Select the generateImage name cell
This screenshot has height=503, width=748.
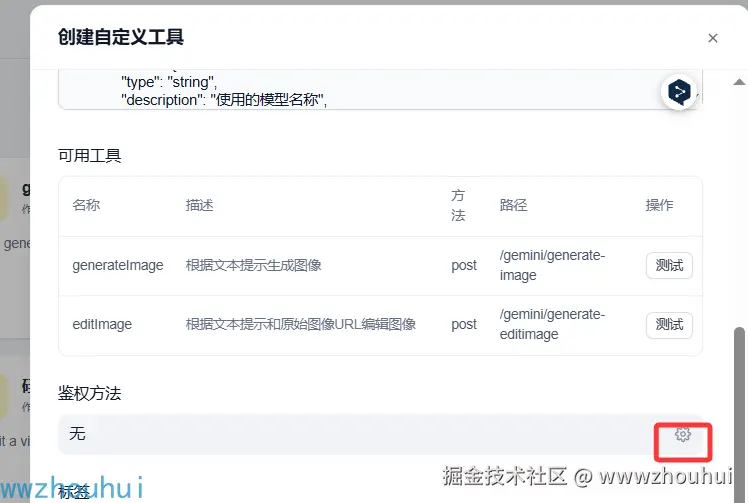click(x=118, y=265)
